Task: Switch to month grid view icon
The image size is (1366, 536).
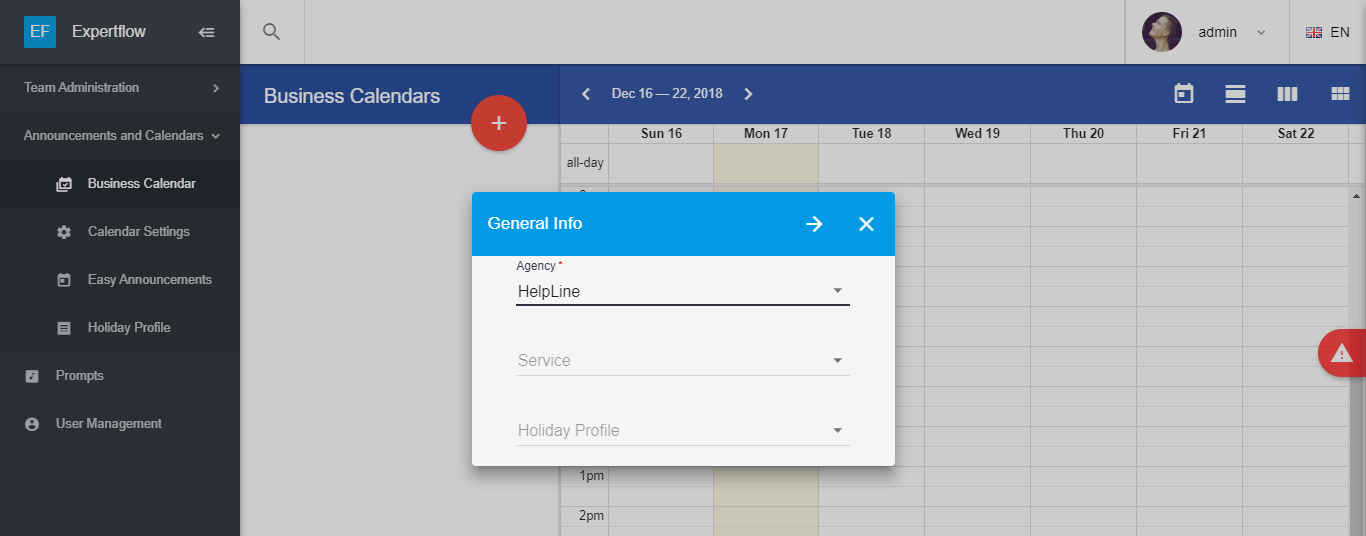Action: (1340, 94)
